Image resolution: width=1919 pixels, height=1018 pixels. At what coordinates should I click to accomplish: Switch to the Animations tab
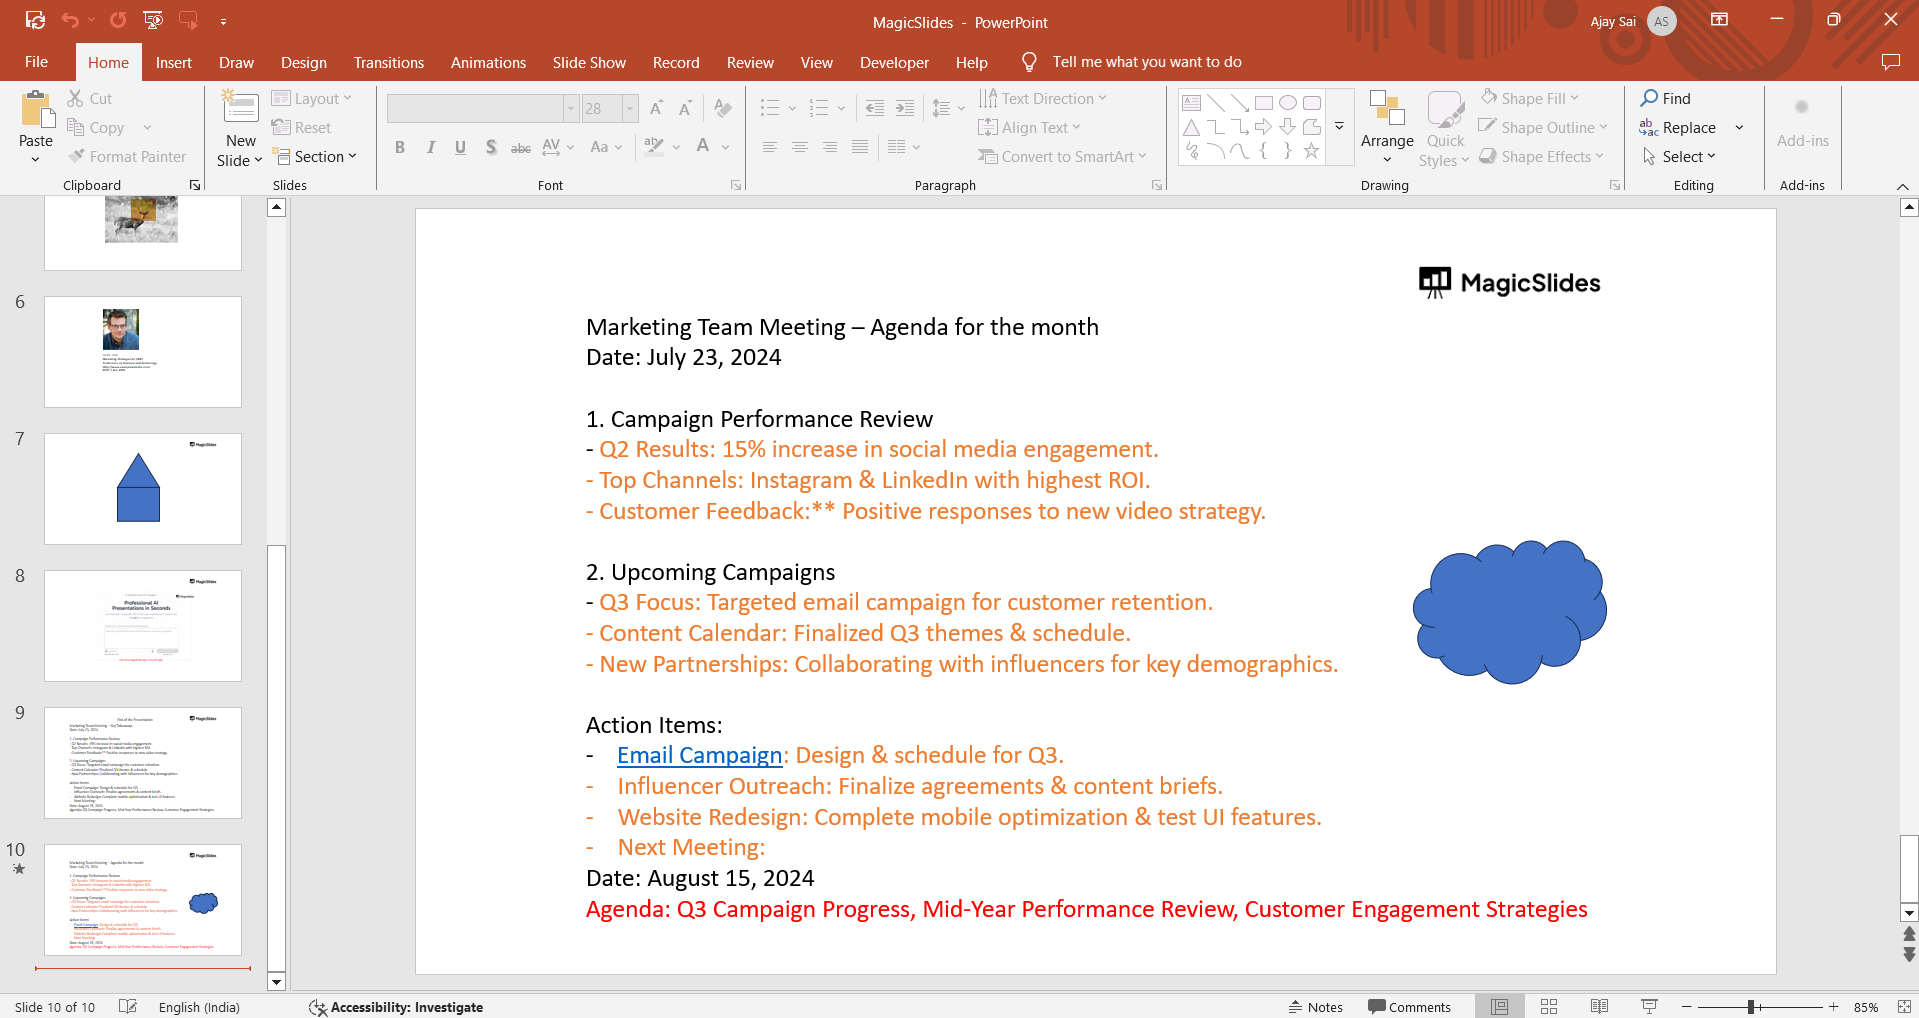tap(488, 62)
